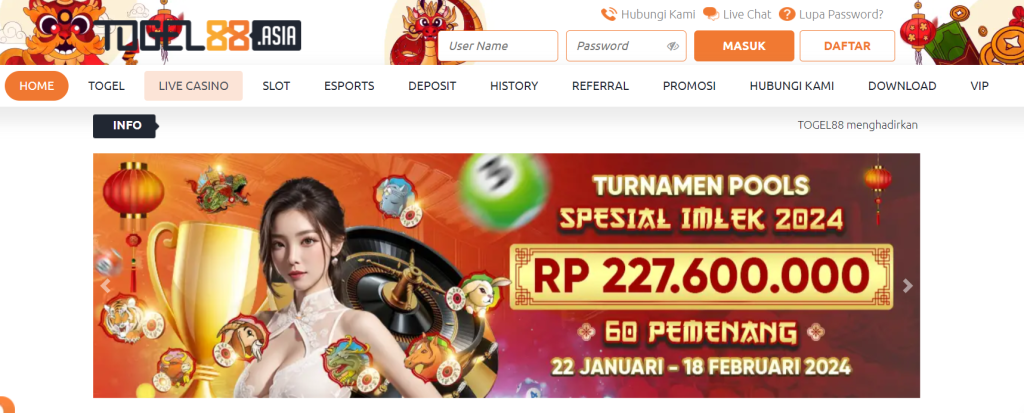Image resolution: width=1024 pixels, height=413 pixels.
Task: Select LIVE CASINO in navigation
Action: point(193,86)
